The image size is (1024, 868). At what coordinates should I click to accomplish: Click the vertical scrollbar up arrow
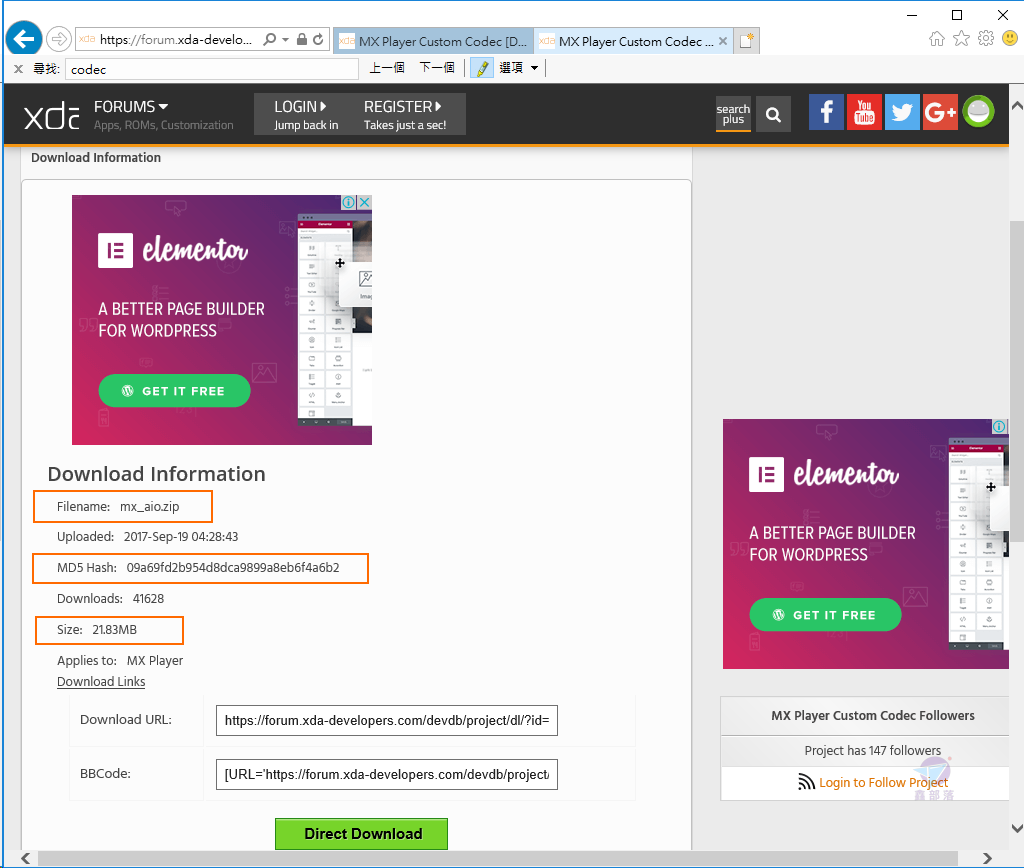tap(1017, 105)
